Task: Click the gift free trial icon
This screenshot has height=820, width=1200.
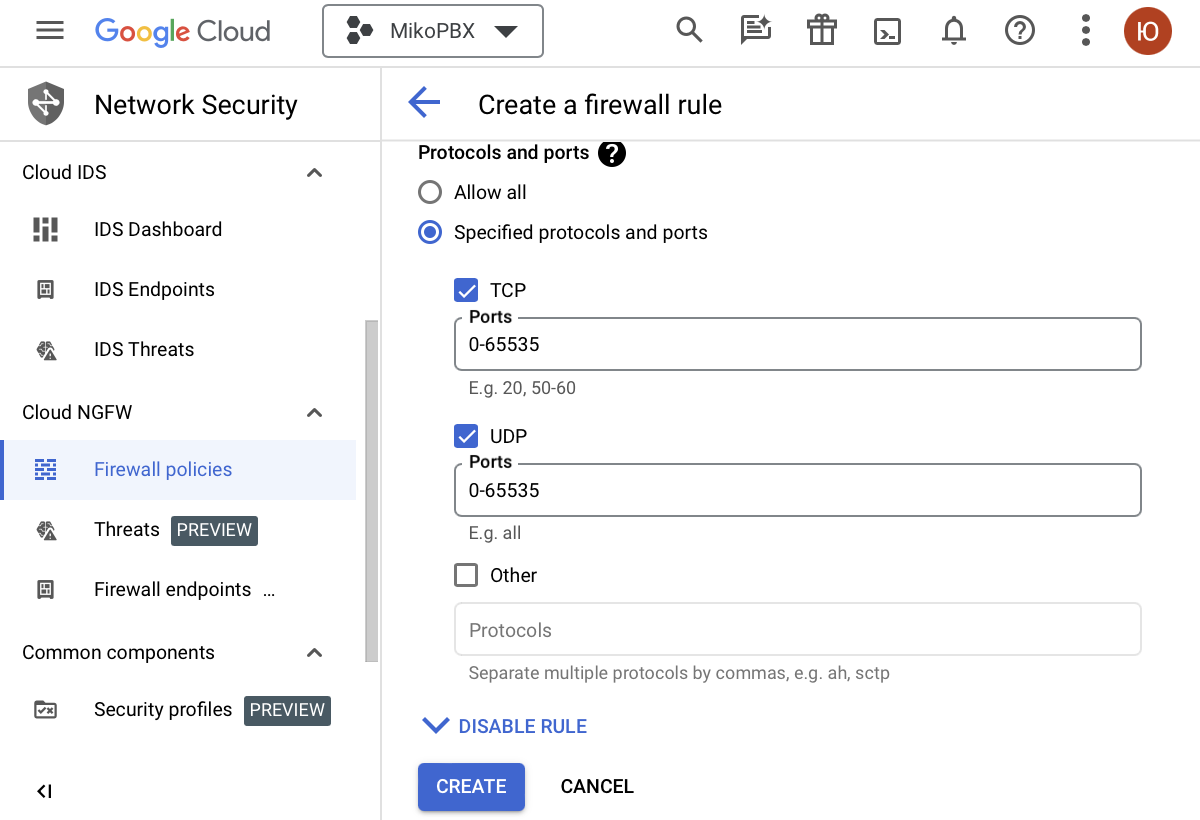Action: tap(821, 31)
